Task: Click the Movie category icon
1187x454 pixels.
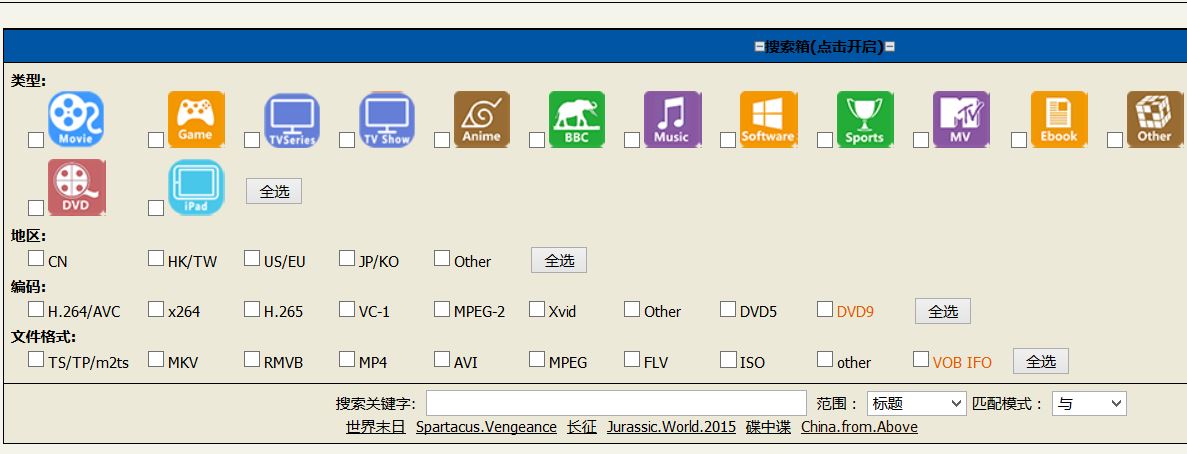Action: [x=76, y=119]
